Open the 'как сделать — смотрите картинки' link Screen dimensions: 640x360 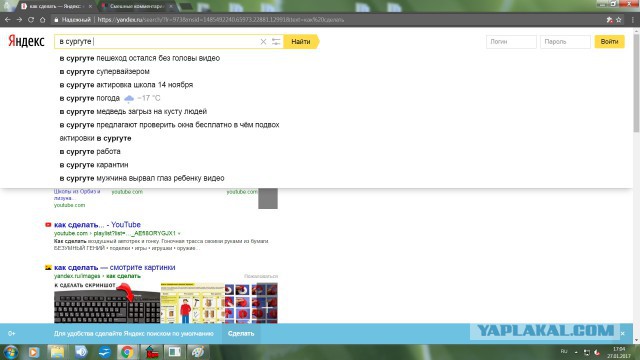pyautogui.click(x=115, y=267)
